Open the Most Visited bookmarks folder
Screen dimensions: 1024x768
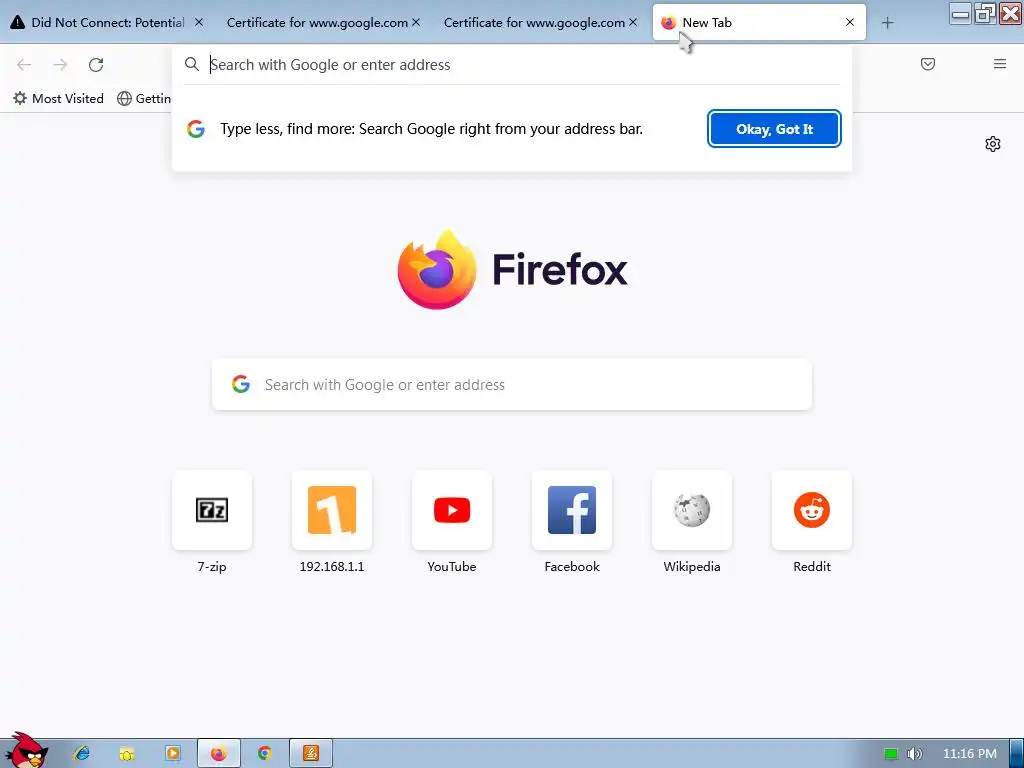click(x=58, y=98)
